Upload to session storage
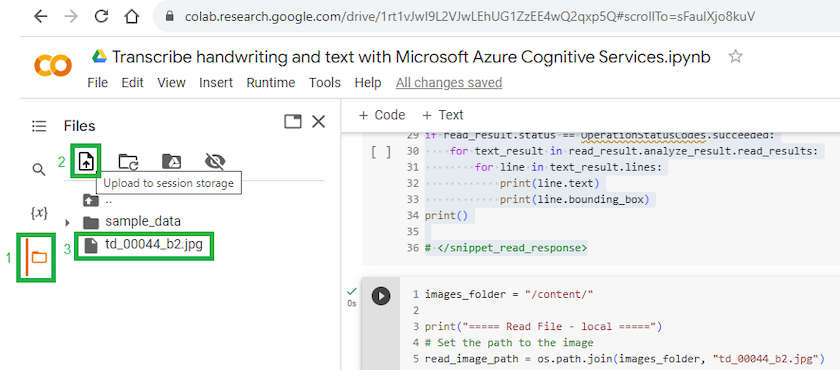 tap(86, 161)
